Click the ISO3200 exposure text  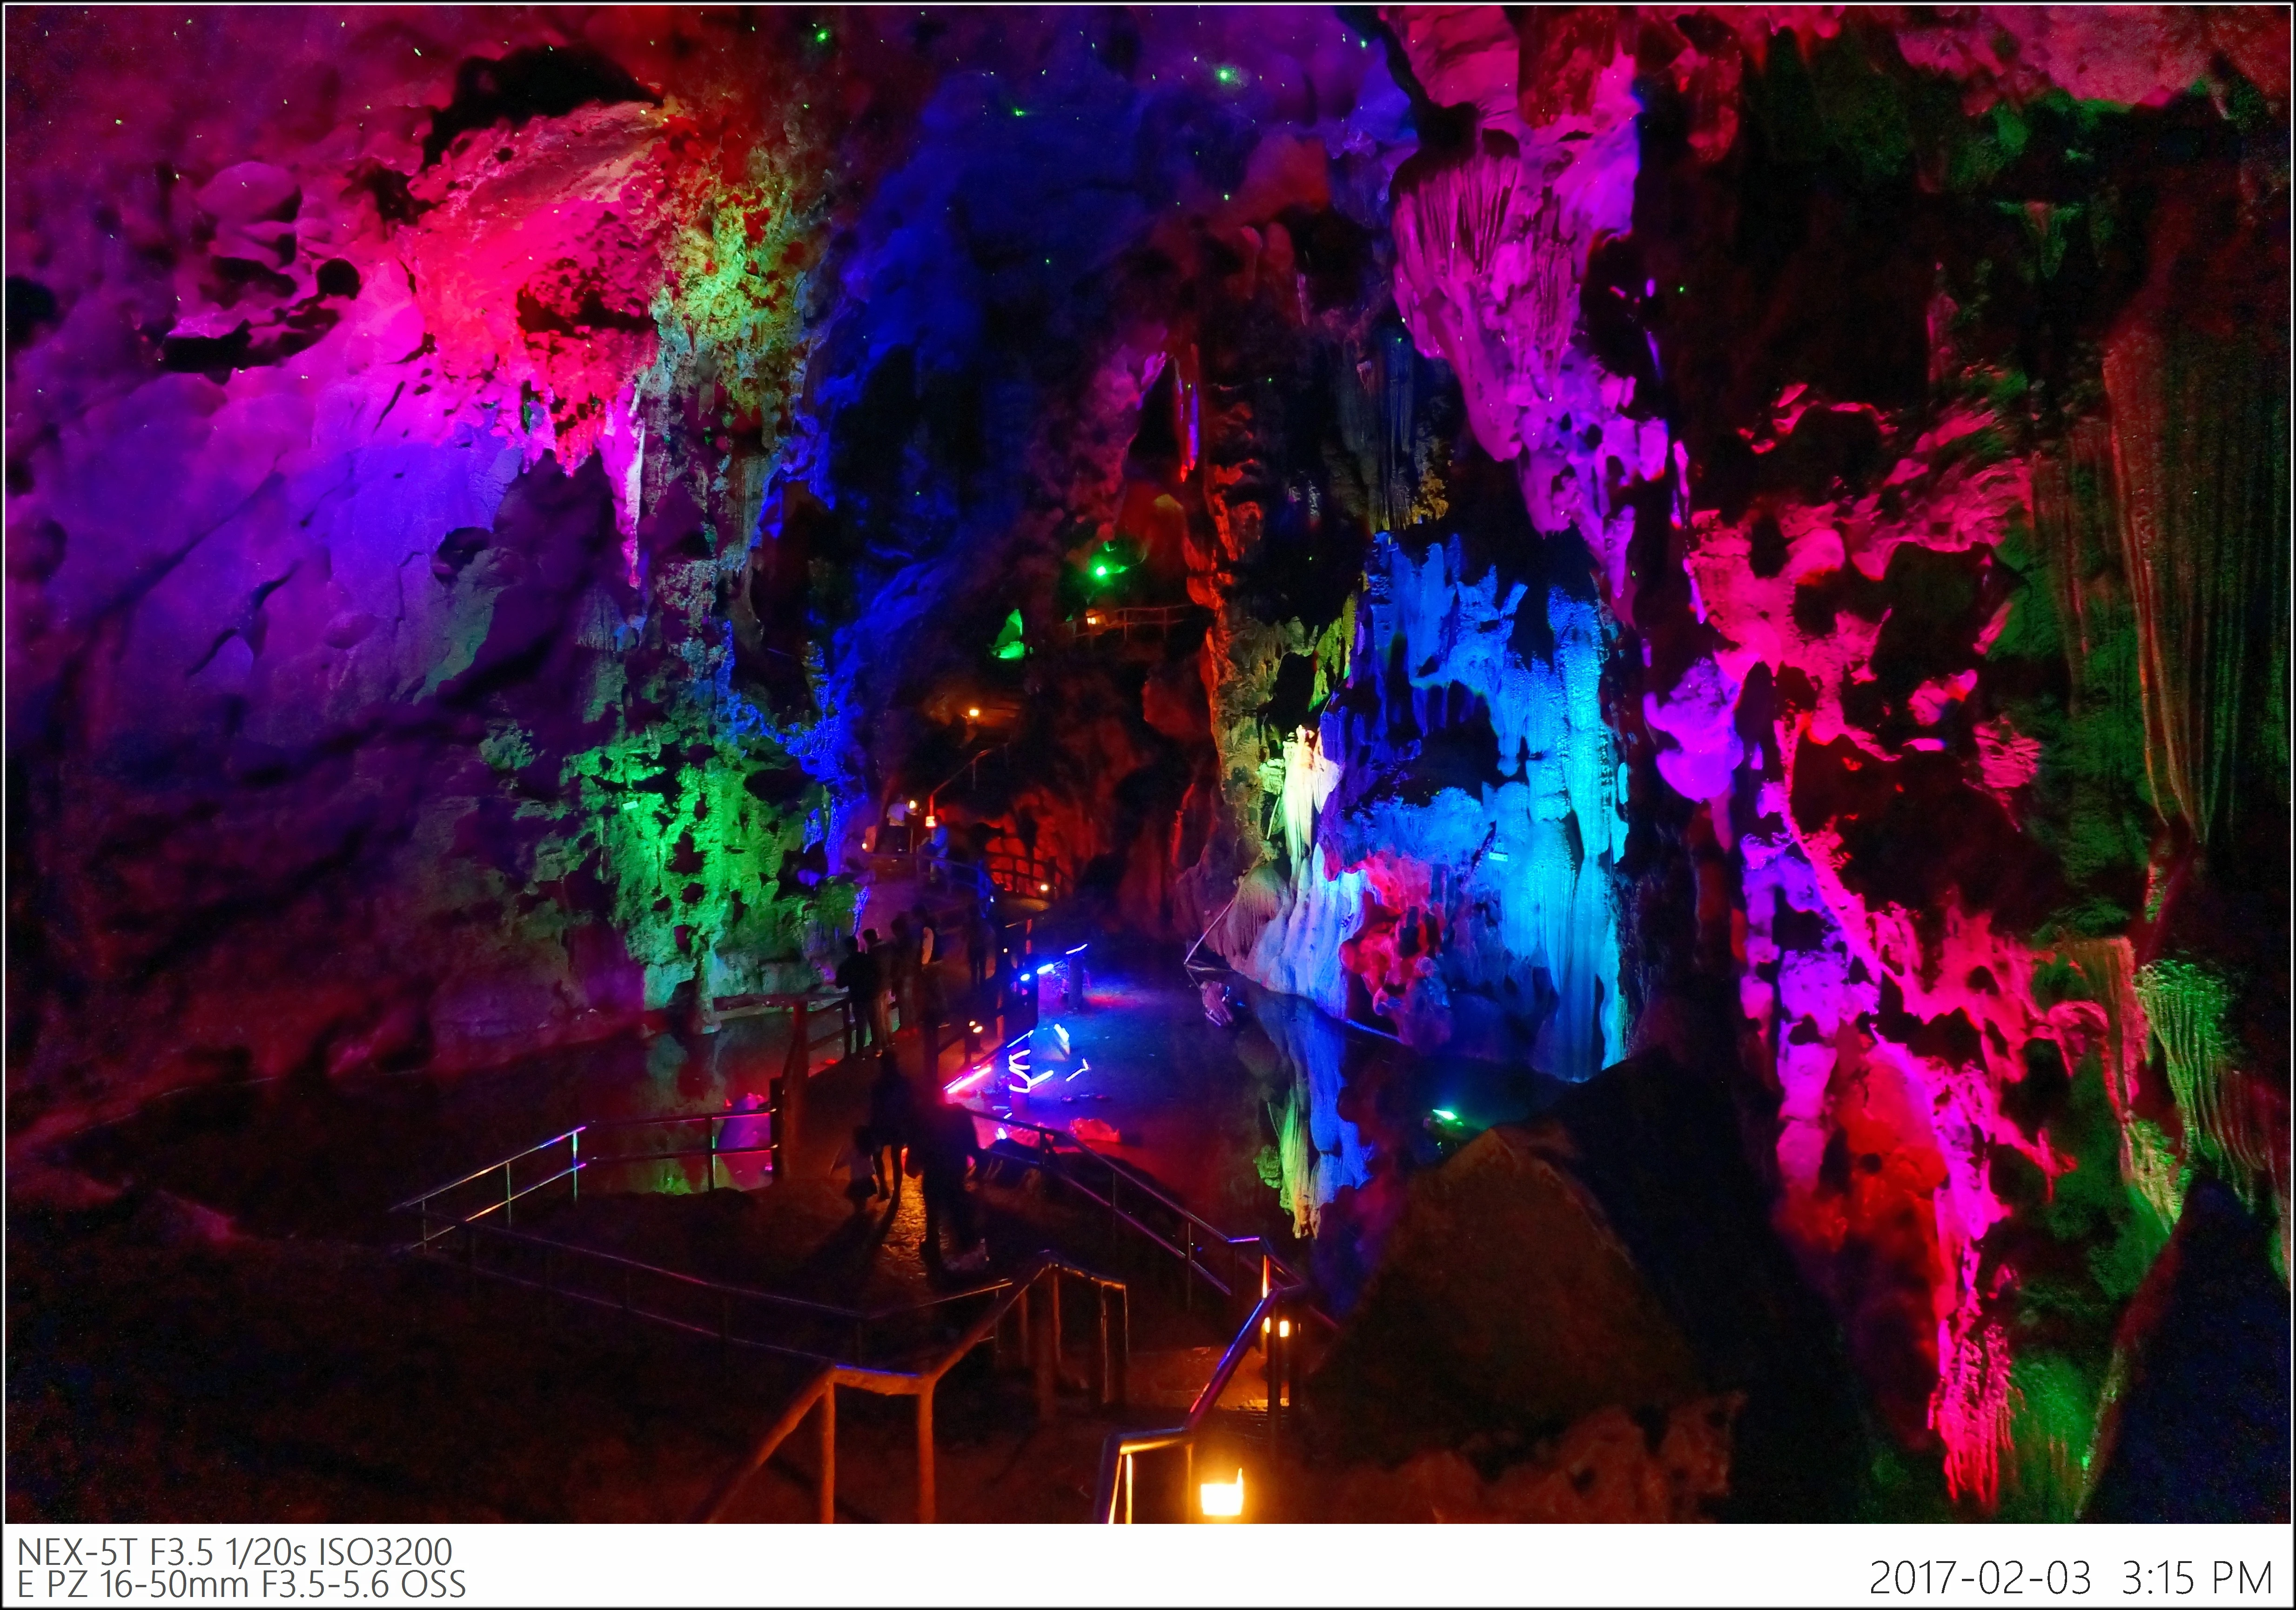[384, 1552]
